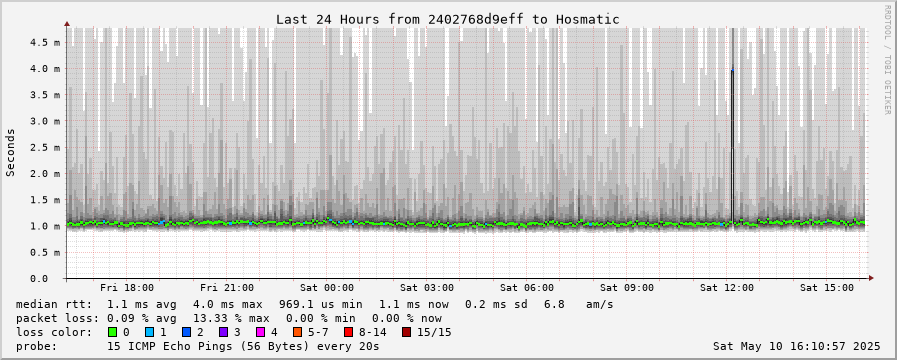Click the Sat 15:00 time axis label
The width and height of the screenshot is (897, 360).
(x=827, y=288)
